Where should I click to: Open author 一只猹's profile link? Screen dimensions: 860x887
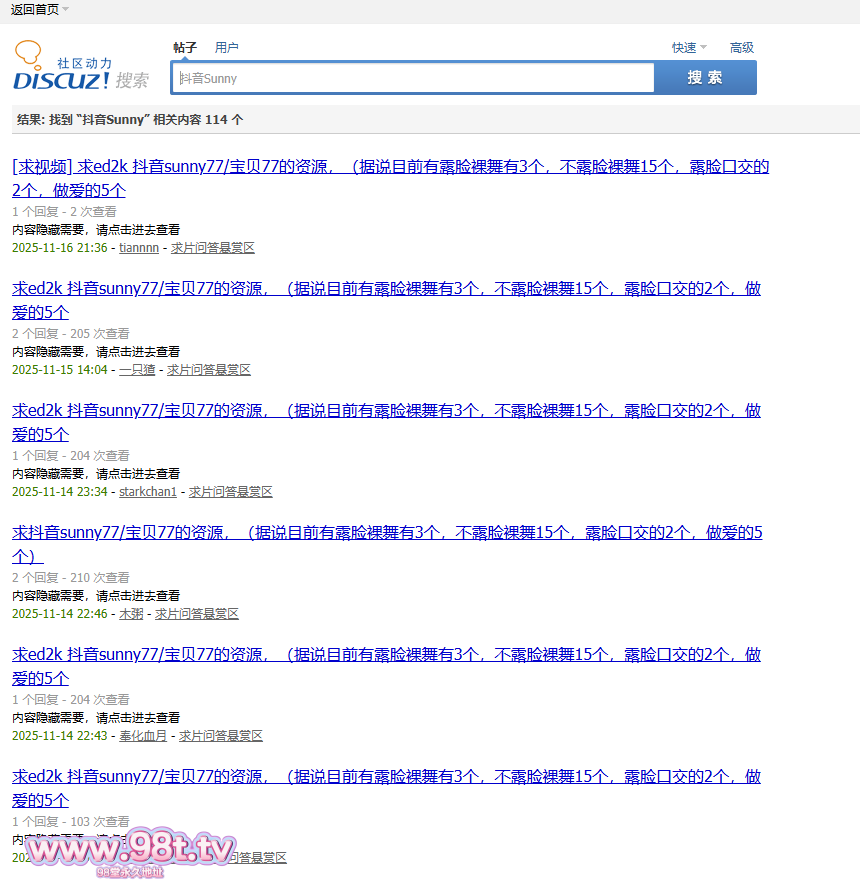click(137, 370)
